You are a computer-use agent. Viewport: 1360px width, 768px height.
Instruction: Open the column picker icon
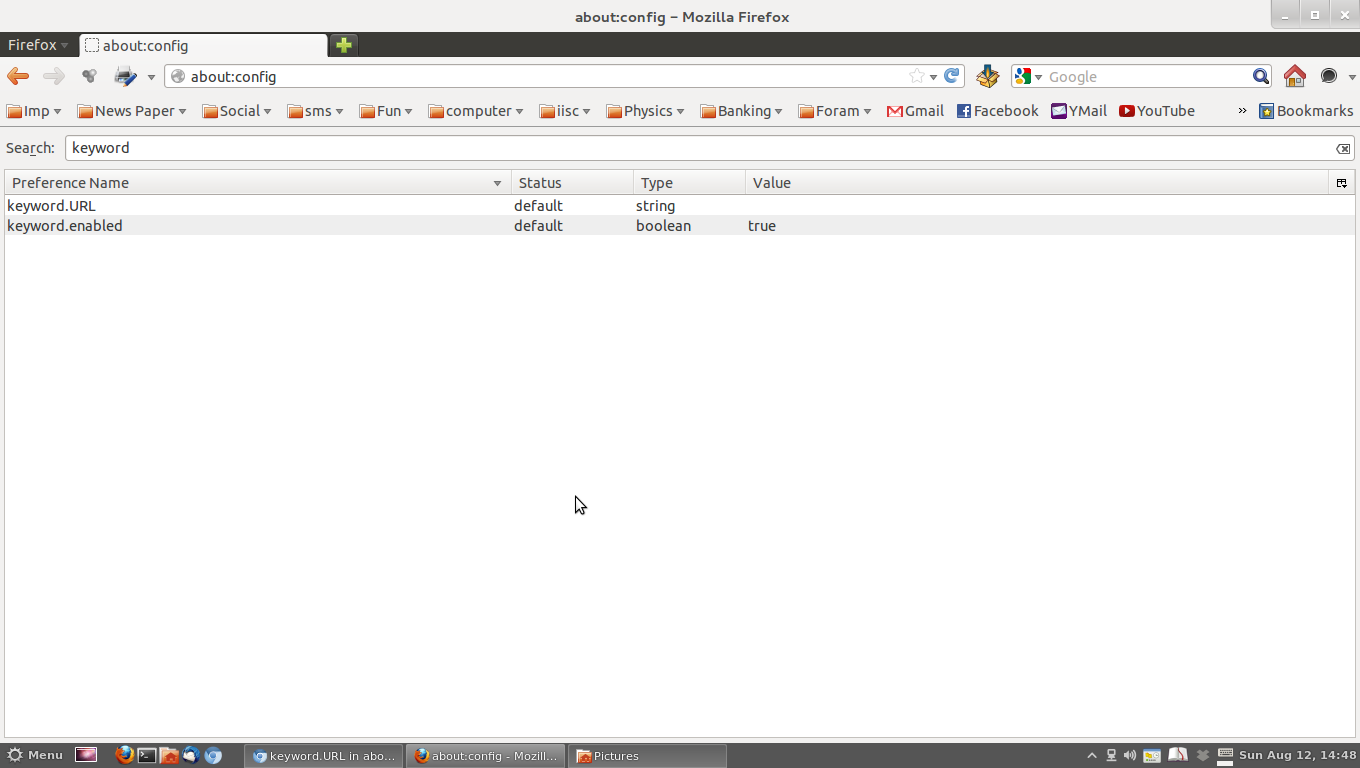[1342, 183]
